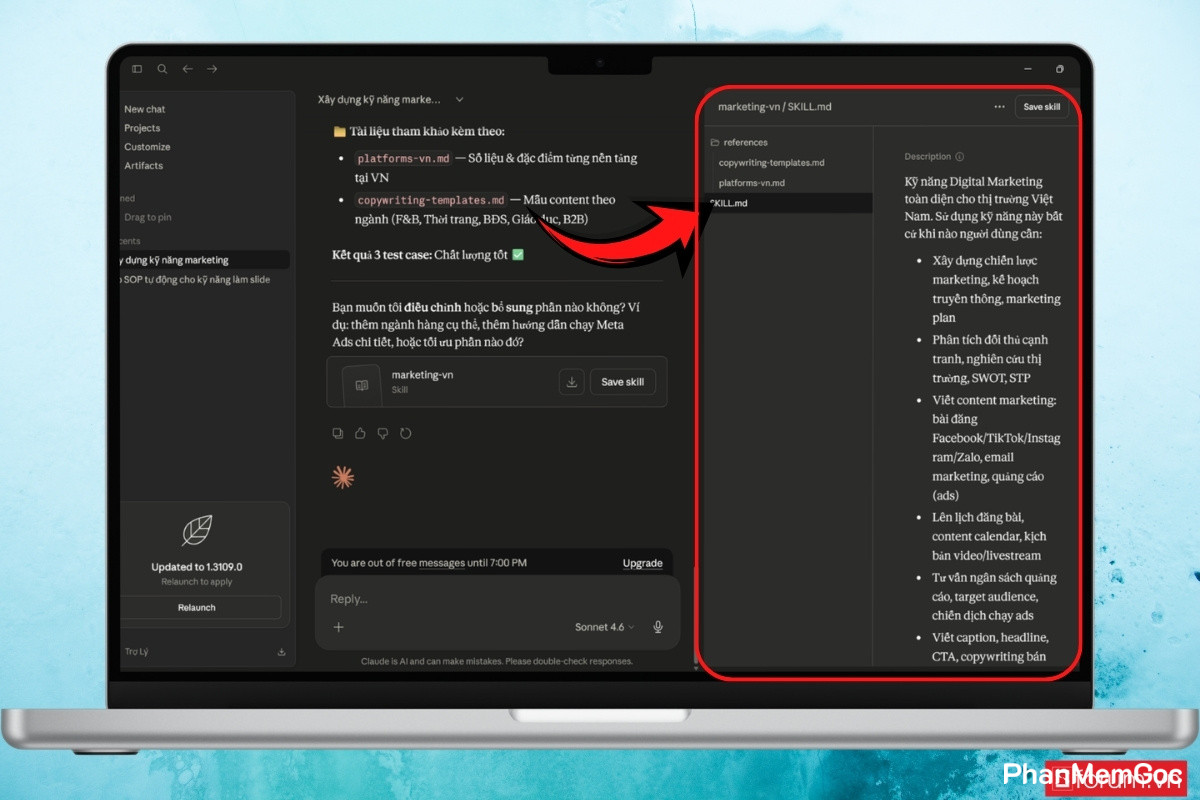Click the download icon beside Trợ Lý
The height and width of the screenshot is (800, 1200).
point(281,652)
